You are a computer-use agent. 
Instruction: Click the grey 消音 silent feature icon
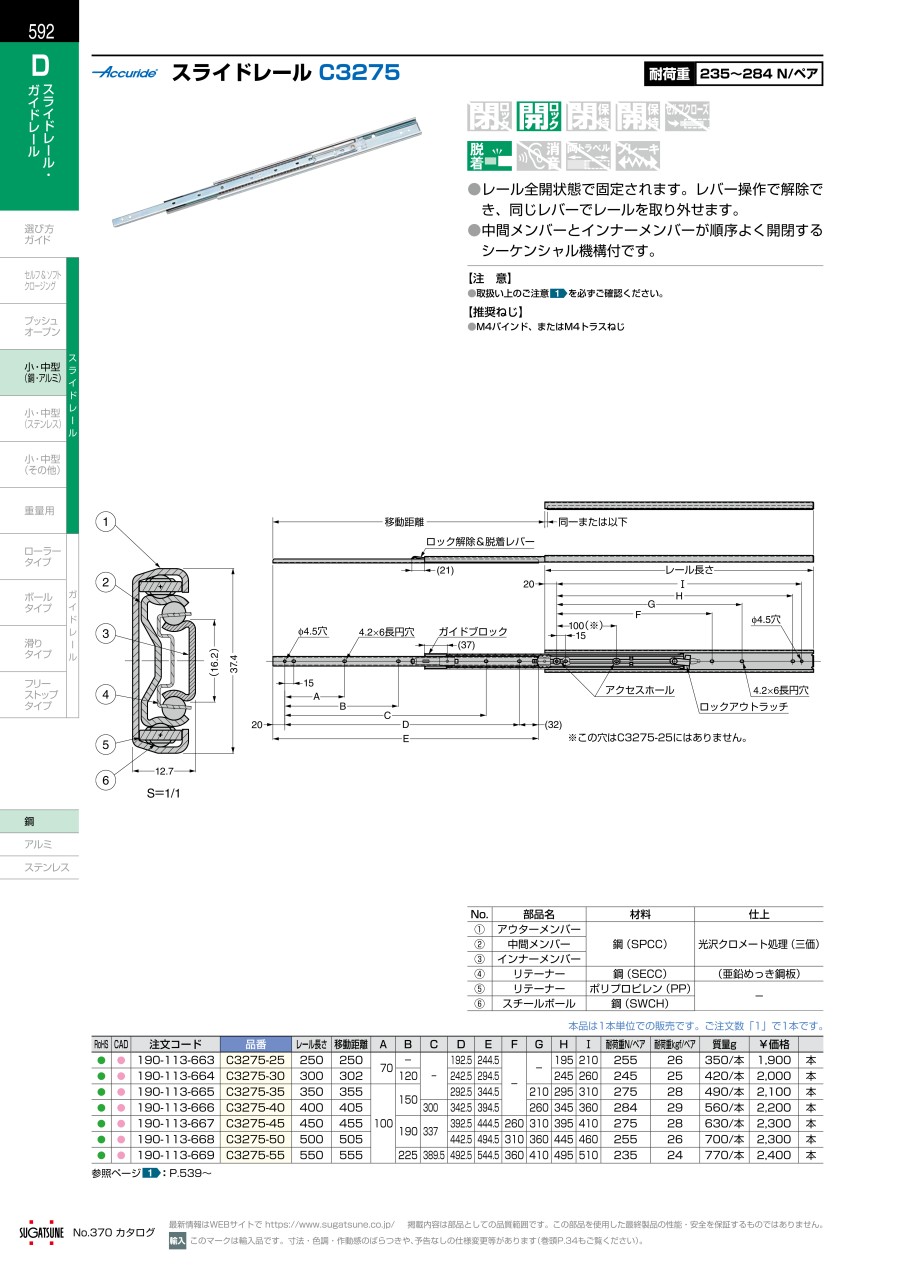538,155
